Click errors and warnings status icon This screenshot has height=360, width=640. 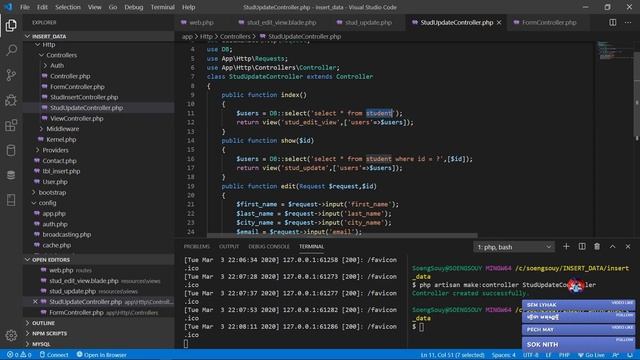click(19, 355)
